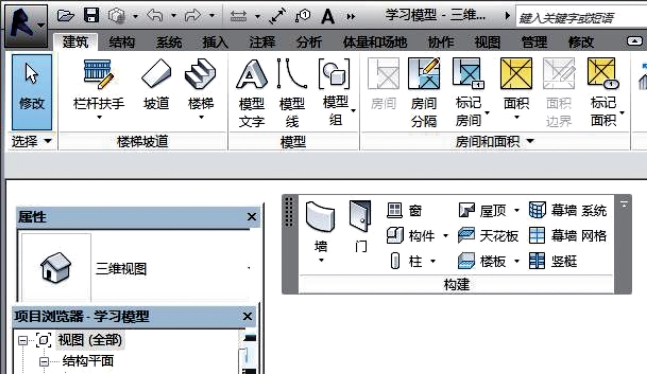Viewport: 647px width, 374px height.
Task: Open the 管理 tab
Action: pyautogui.click(x=534, y=42)
